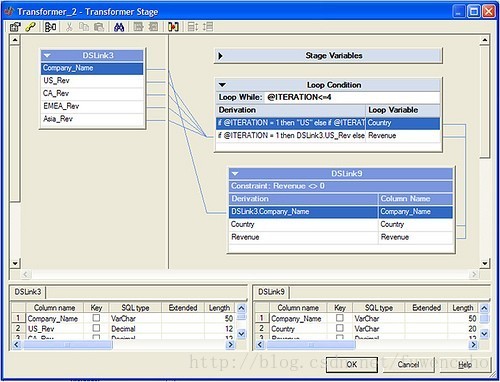Viewport: 500px width, 382px height.
Task: Select the DSLink3 tab in lower pane
Action: click(28, 292)
